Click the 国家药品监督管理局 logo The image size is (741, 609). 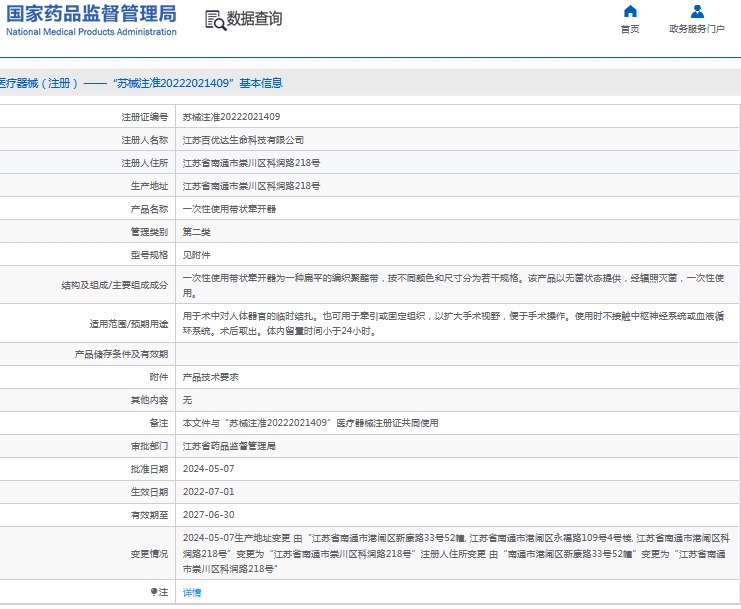coord(91,20)
